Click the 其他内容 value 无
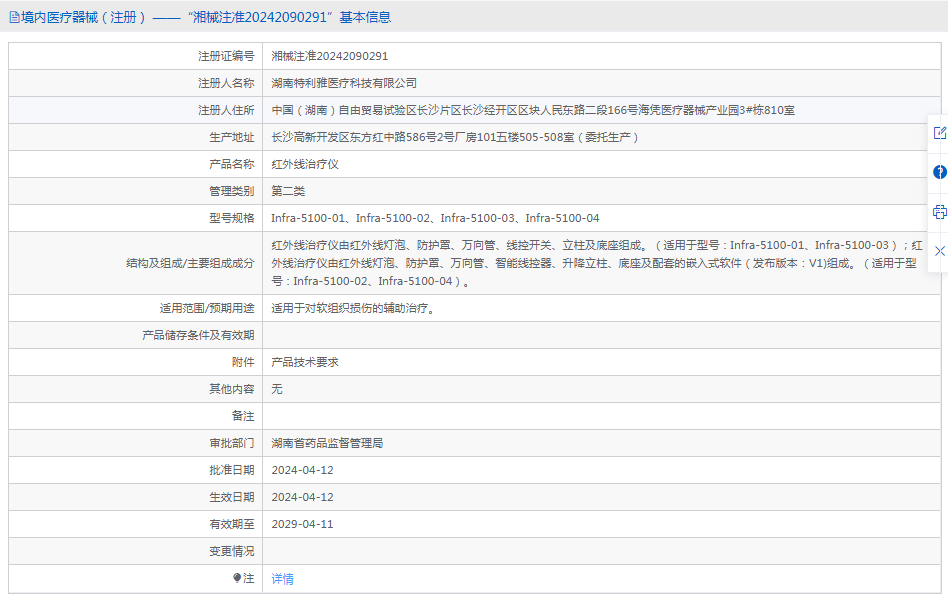The height and width of the screenshot is (601, 948). [x=277, y=389]
